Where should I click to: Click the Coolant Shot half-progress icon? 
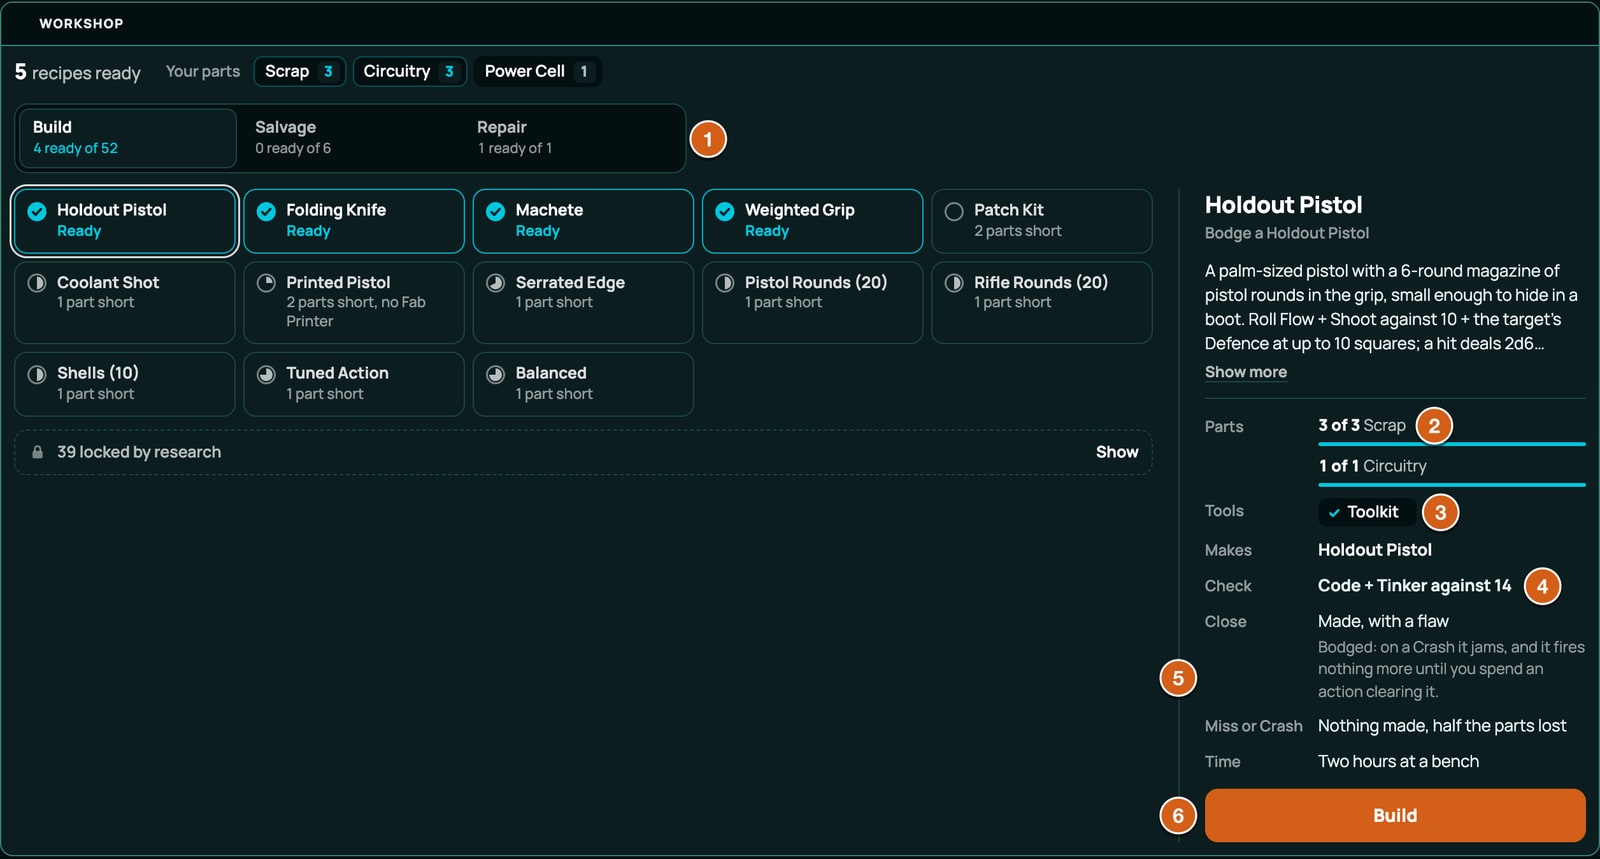click(x=37, y=283)
